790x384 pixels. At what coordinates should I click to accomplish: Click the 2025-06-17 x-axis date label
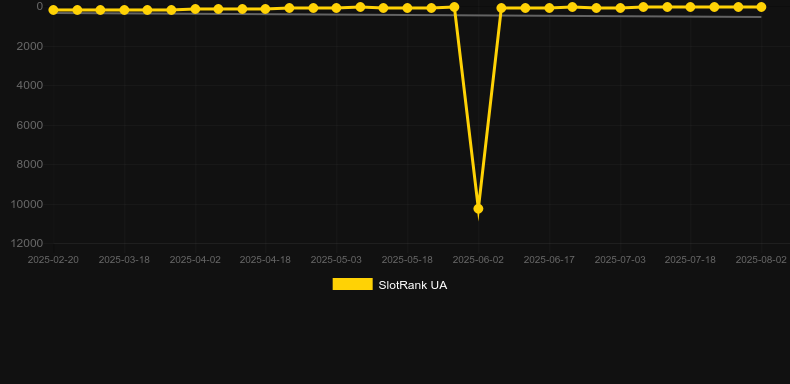click(x=549, y=260)
